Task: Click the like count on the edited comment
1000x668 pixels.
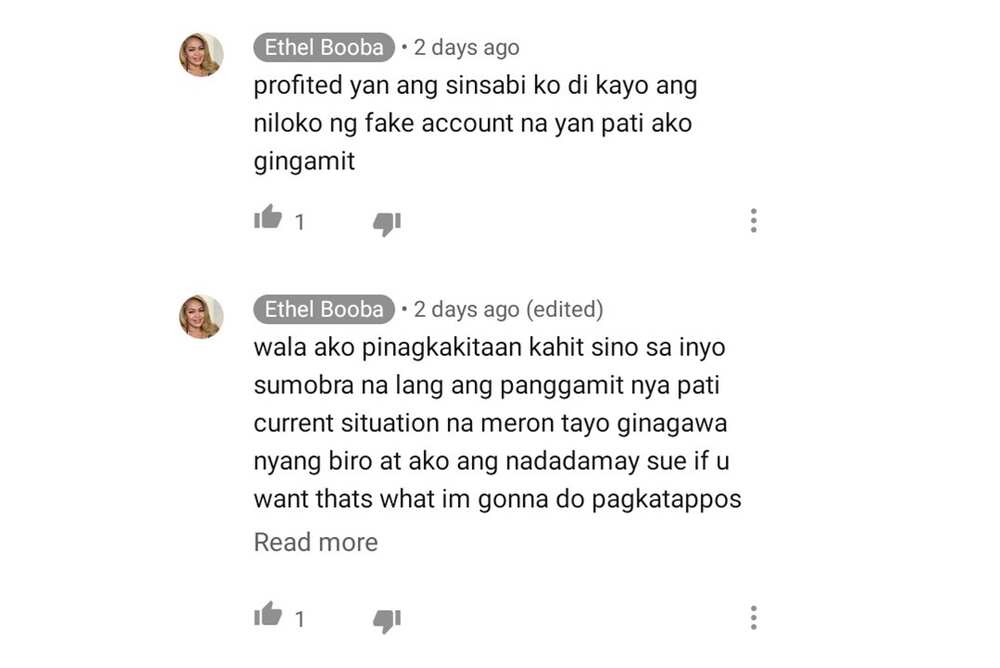Action: click(299, 620)
